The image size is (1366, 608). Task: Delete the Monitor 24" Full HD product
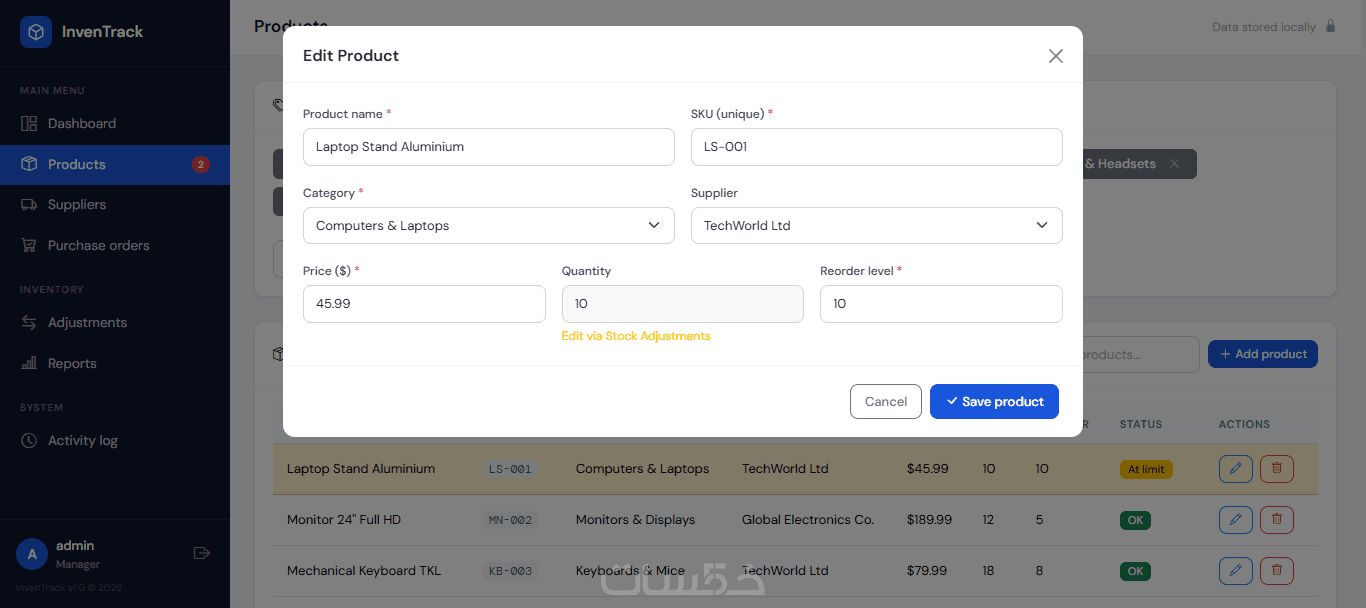tap(1276, 520)
